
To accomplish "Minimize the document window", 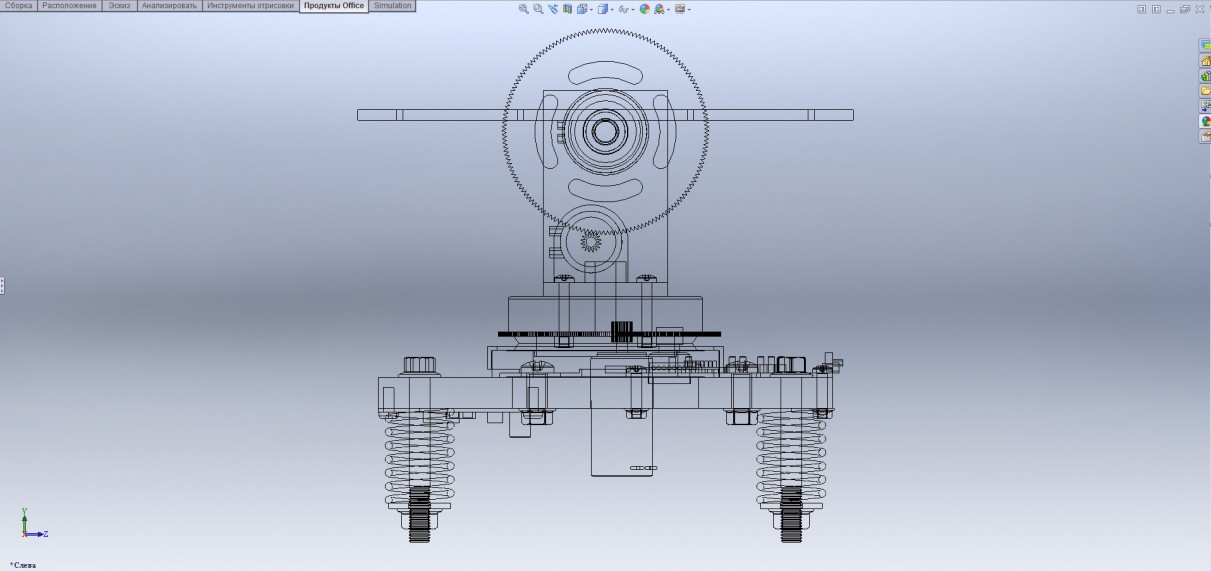I will (x=1170, y=10).
